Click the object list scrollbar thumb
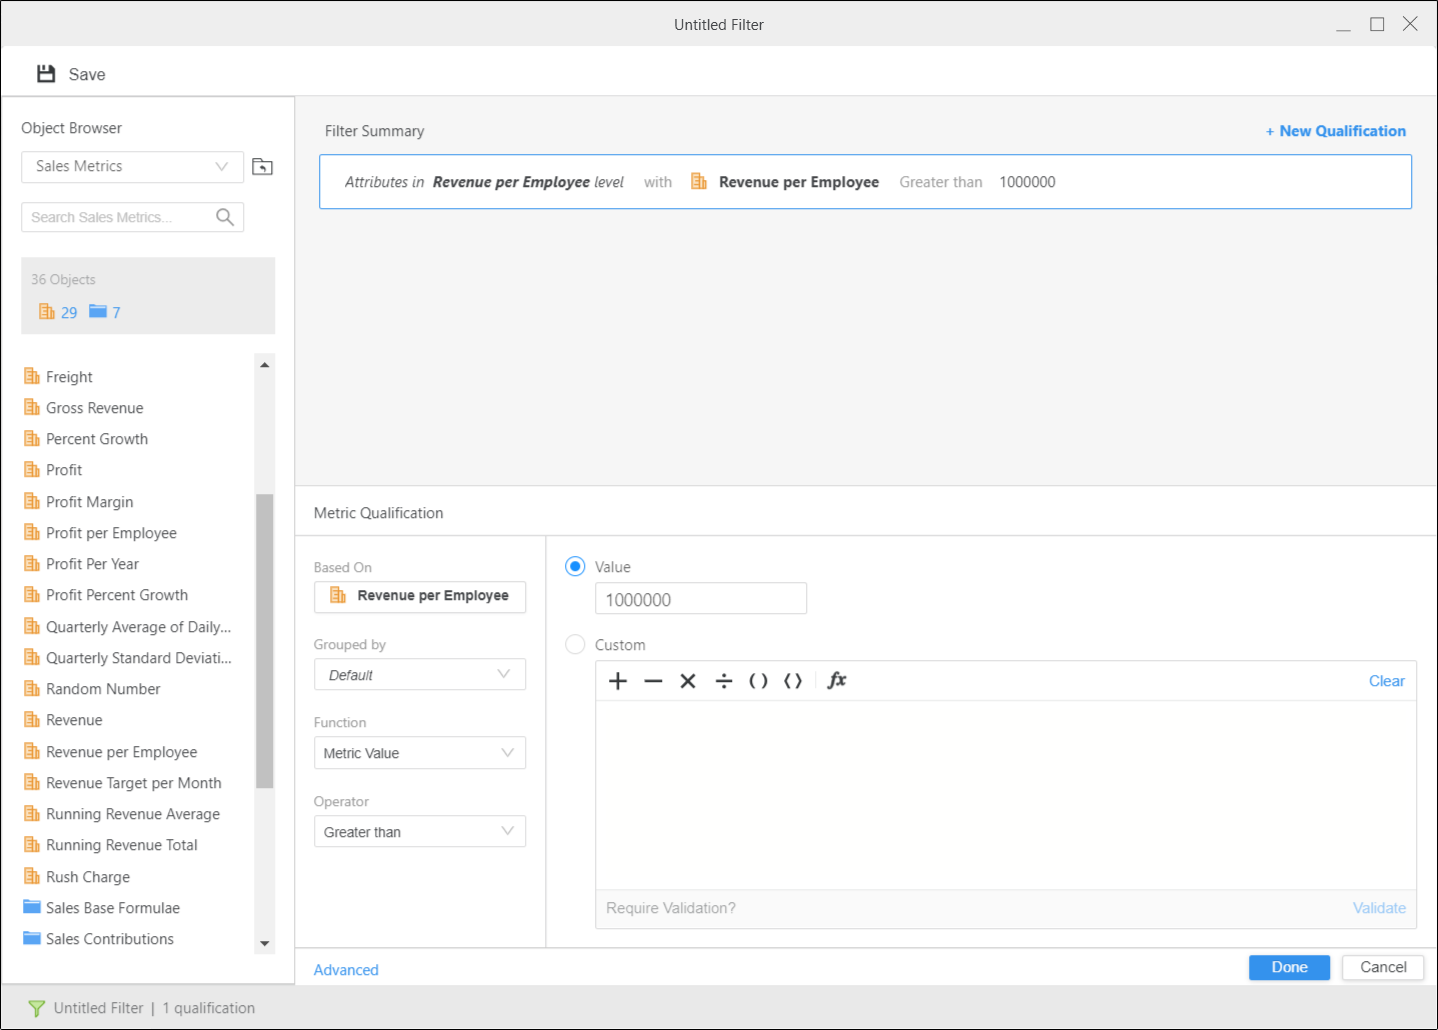This screenshot has width=1438, height=1030. (x=265, y=640)
